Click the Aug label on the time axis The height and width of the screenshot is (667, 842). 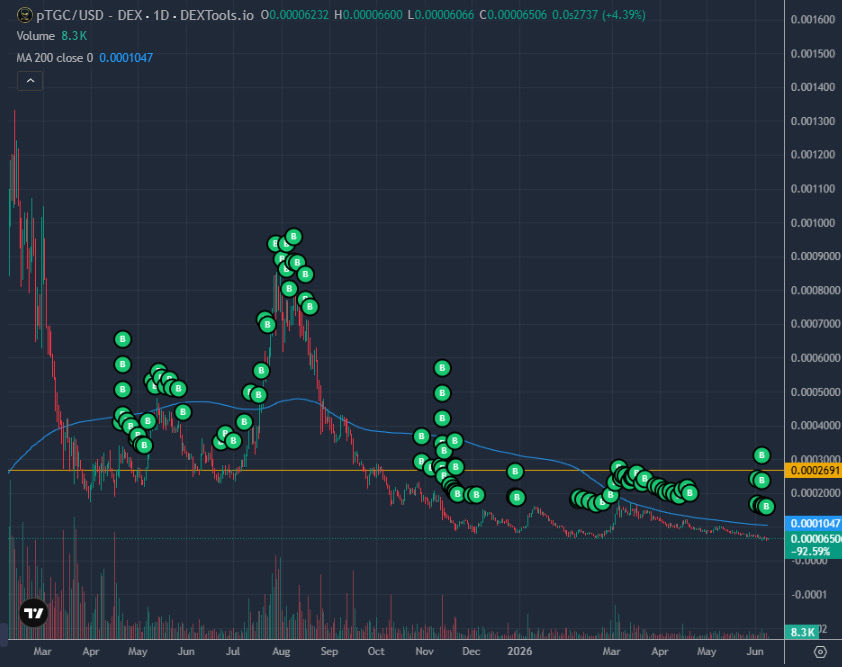click(281, 651)
